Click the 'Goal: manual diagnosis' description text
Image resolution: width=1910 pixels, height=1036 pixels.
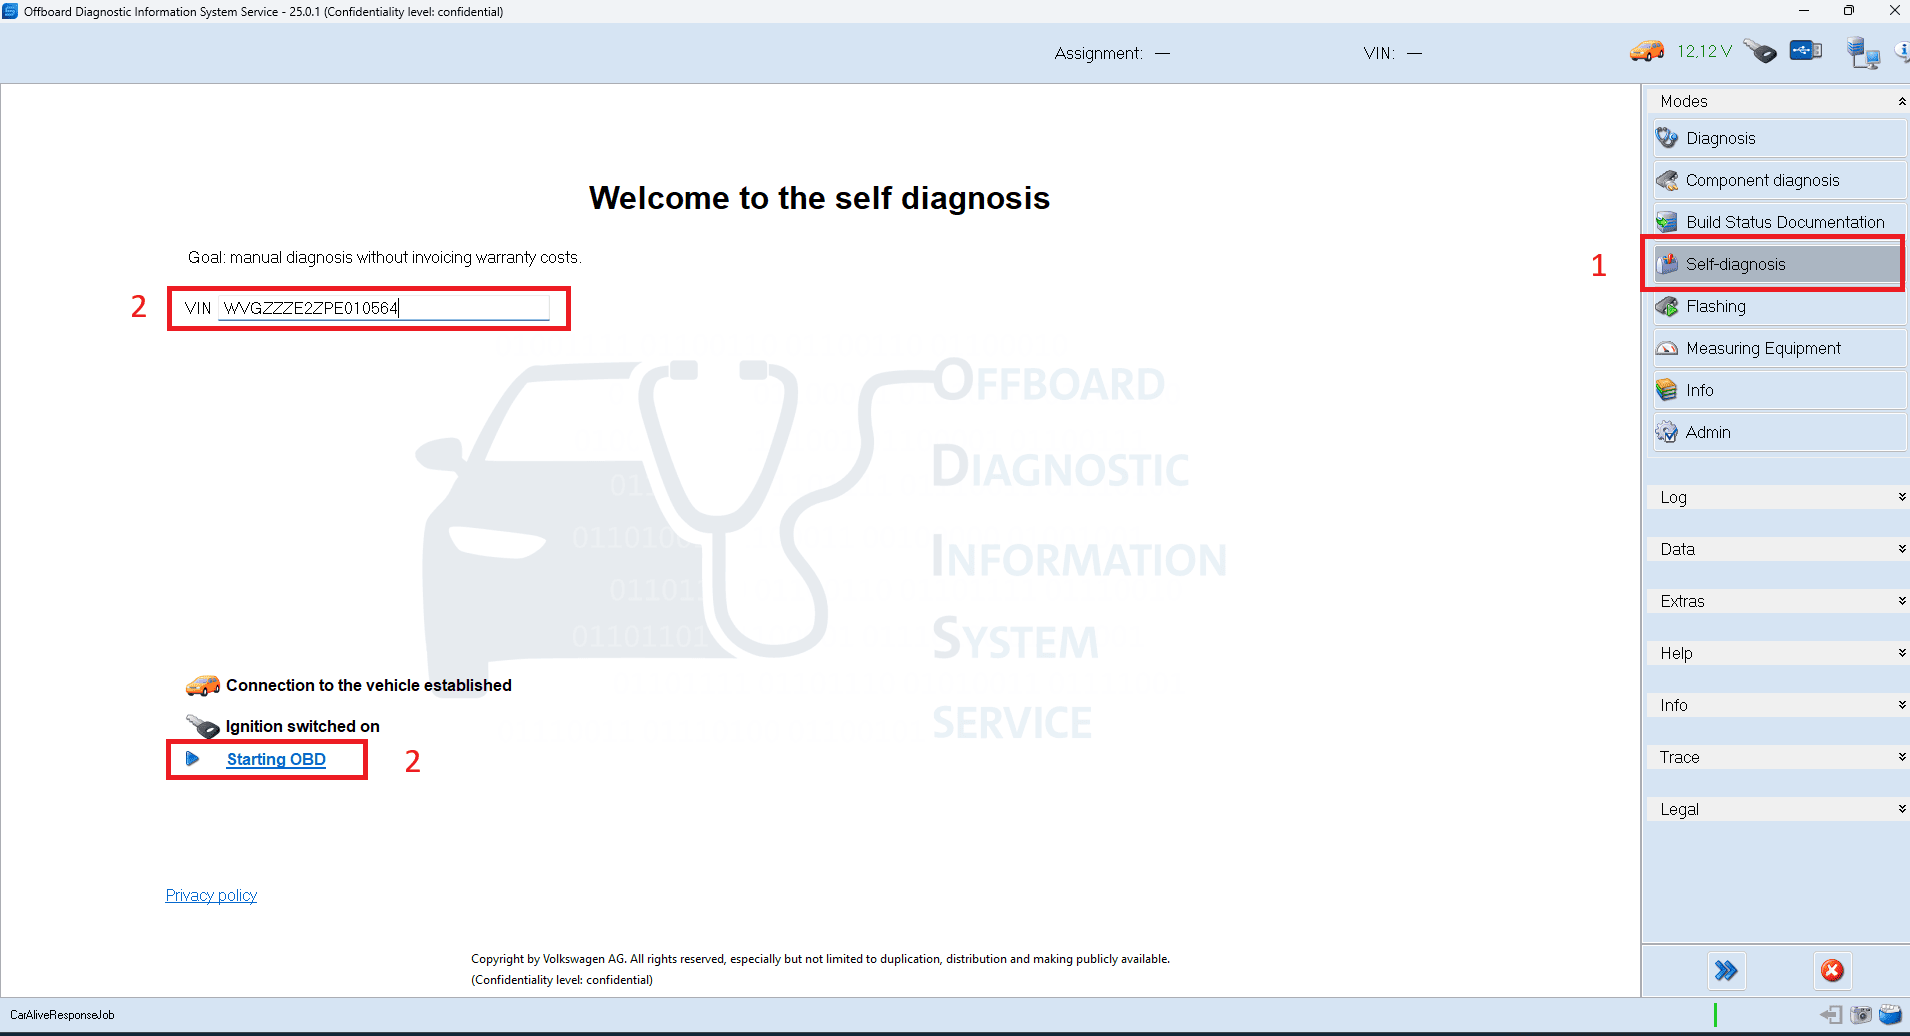pyautogui.click(x=385, y=257)
